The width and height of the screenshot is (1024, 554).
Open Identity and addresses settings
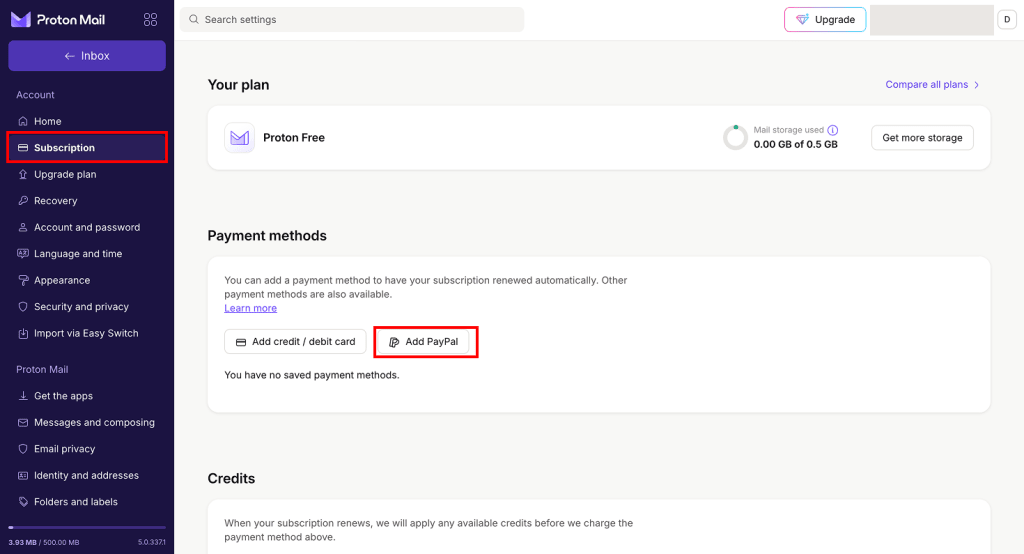click(x=87, y=476)
